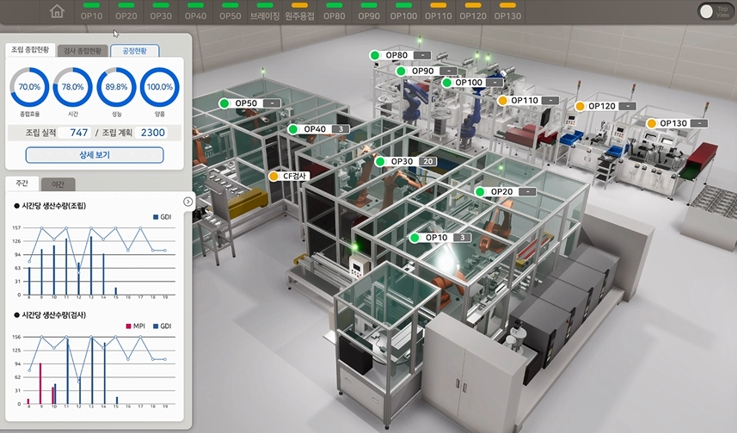
Task: Select 원주용접 in the top status bar
Action: coord(299,14)
